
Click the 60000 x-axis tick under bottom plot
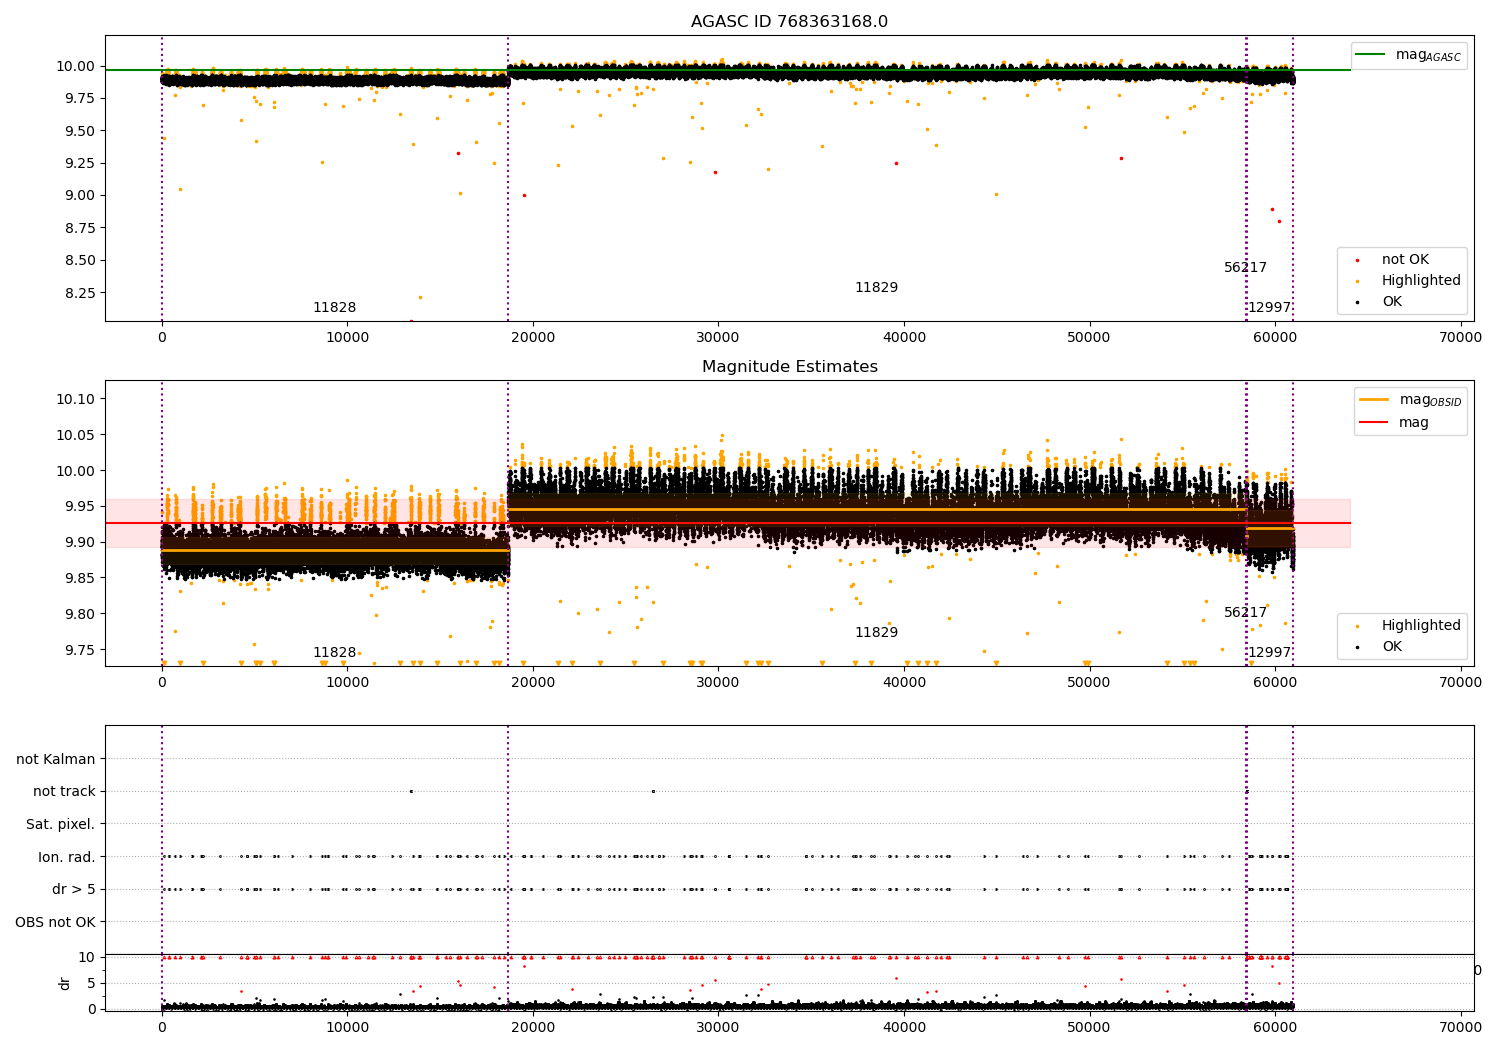pyautogui.click(x=1275, y=1027)
